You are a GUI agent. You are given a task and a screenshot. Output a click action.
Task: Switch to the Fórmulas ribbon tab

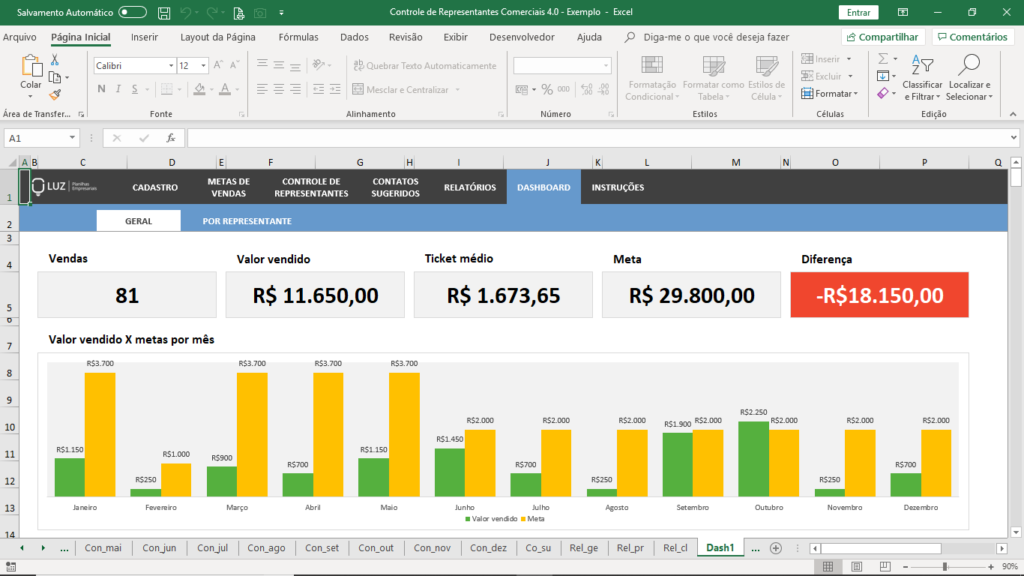300,36
